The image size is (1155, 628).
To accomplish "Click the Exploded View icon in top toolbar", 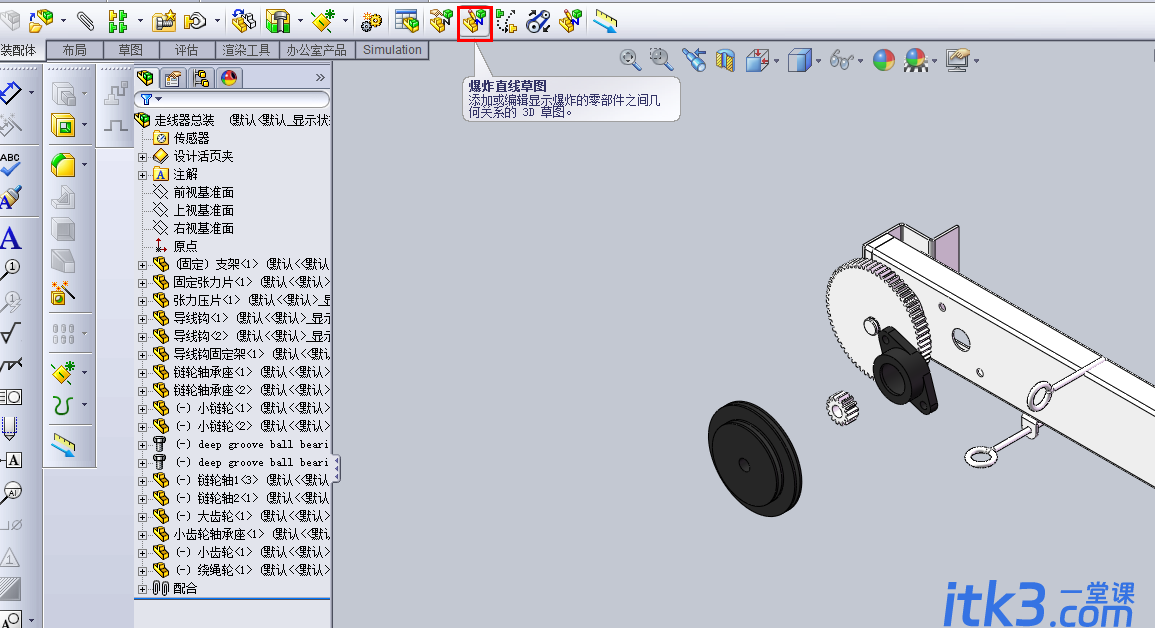I will [440, 21].
